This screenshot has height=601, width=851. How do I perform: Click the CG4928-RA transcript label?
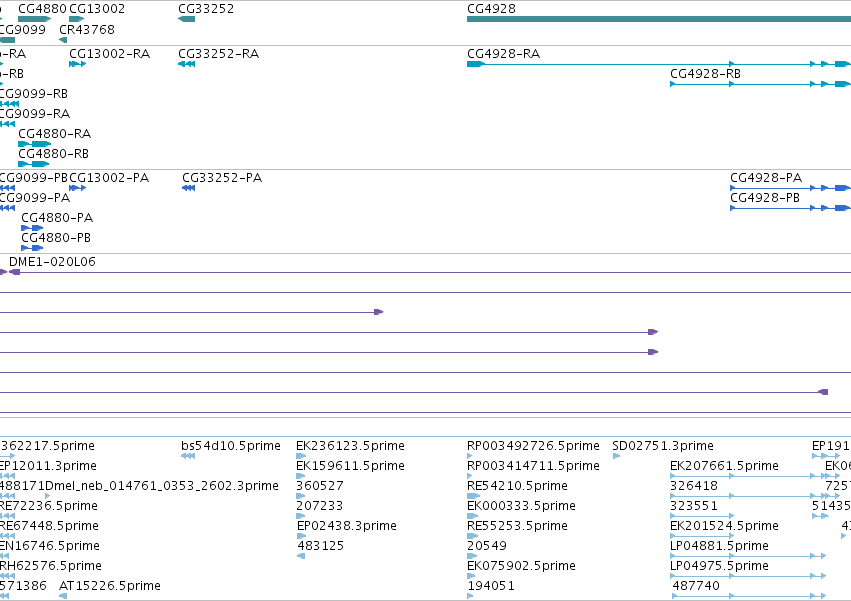click(503, 54)
